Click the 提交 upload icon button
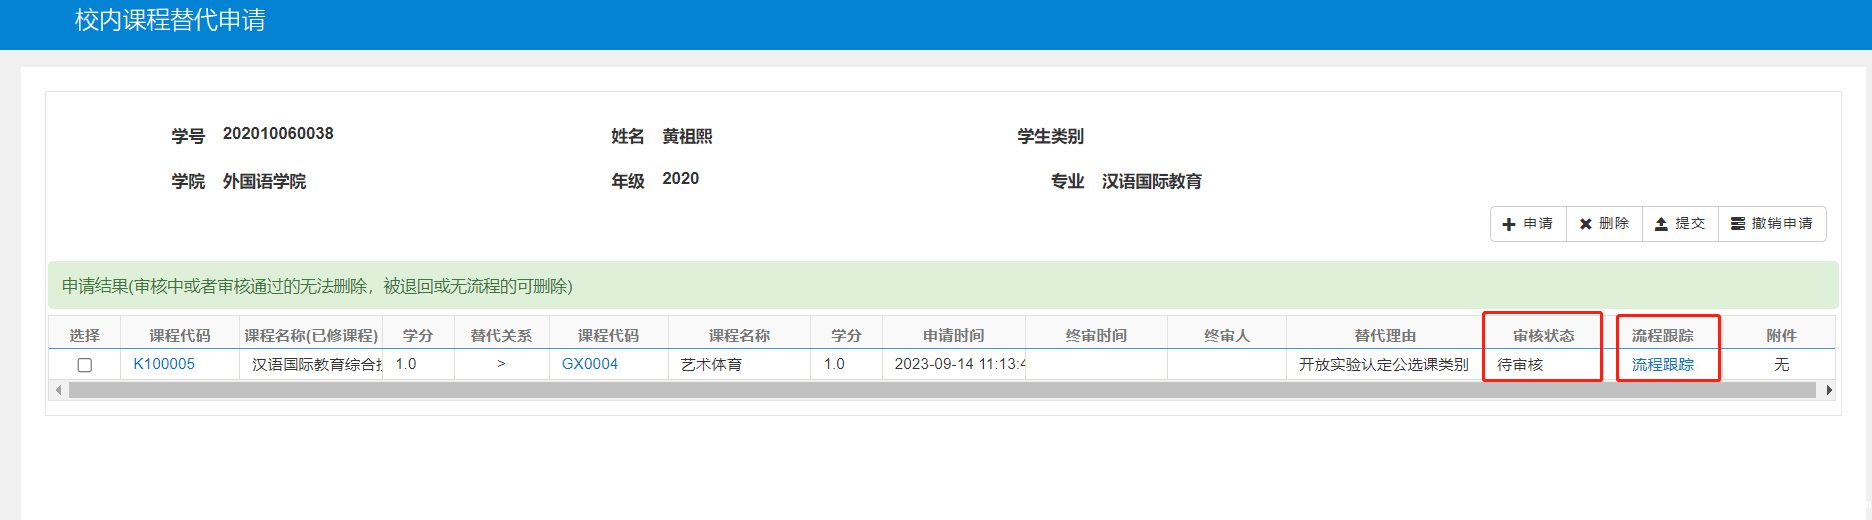 [1680, 224]
